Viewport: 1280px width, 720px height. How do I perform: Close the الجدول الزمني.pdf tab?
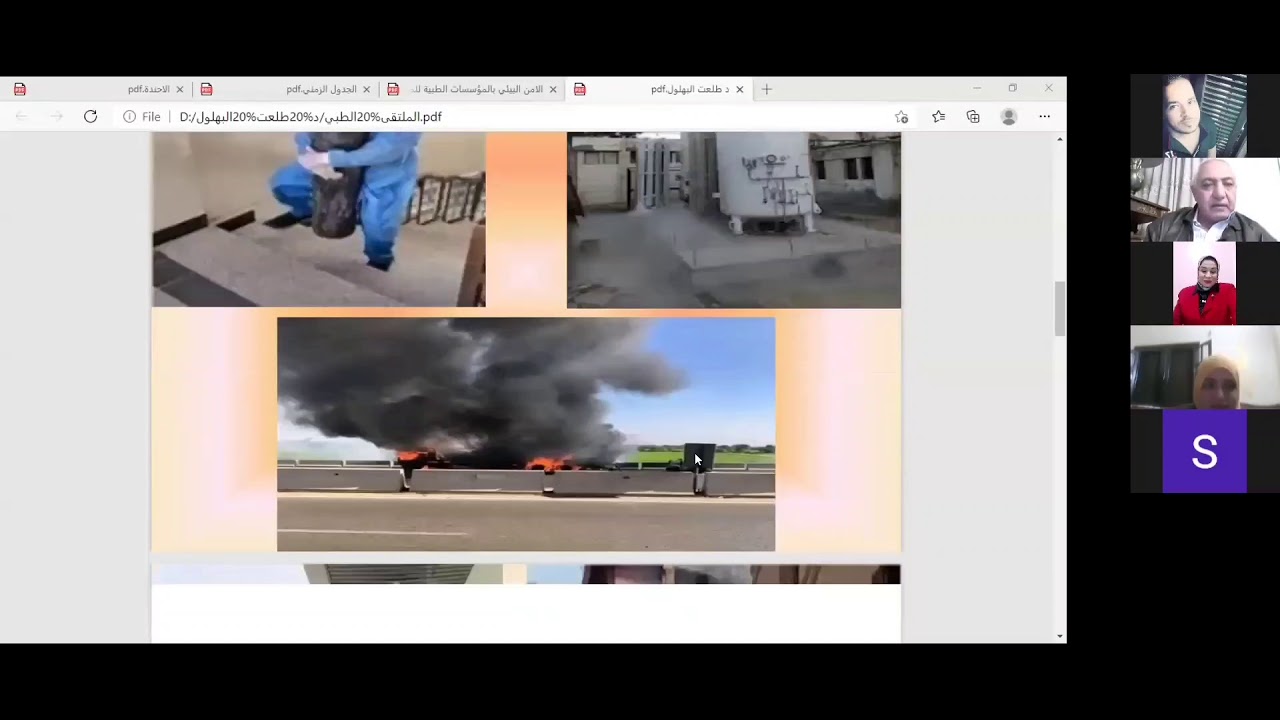click(366, 89)
